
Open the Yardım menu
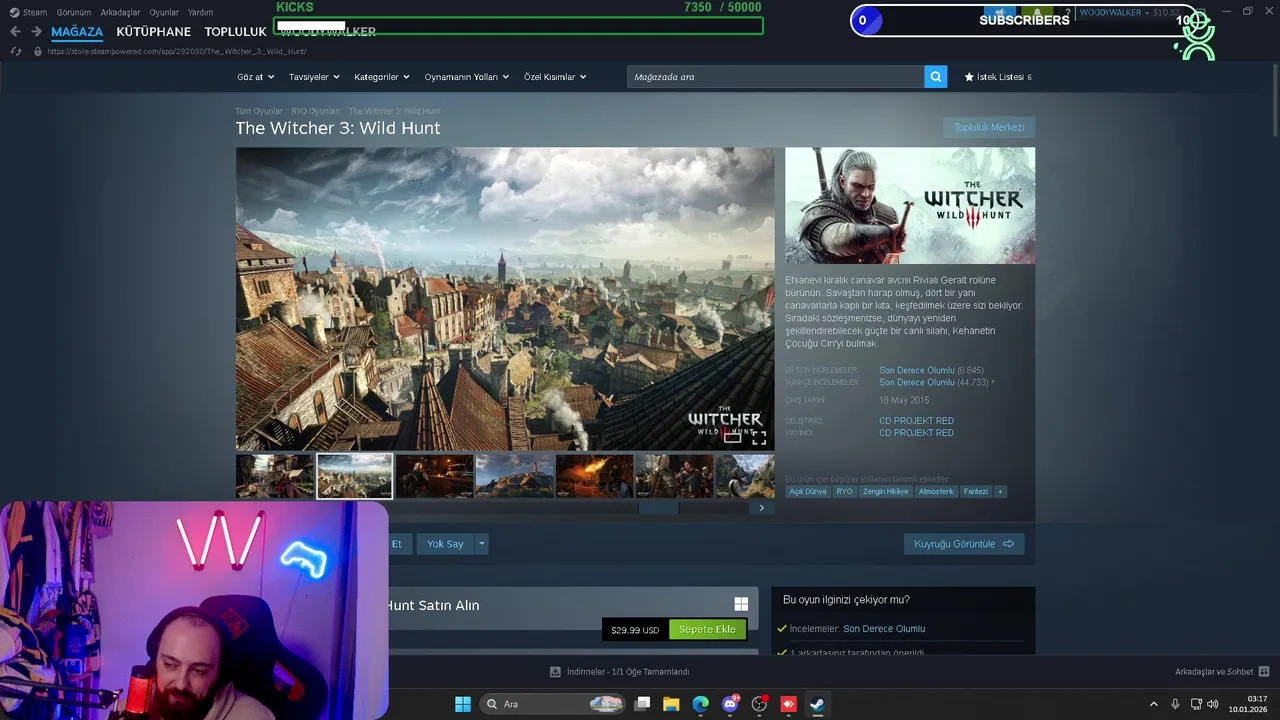[200, 12]
